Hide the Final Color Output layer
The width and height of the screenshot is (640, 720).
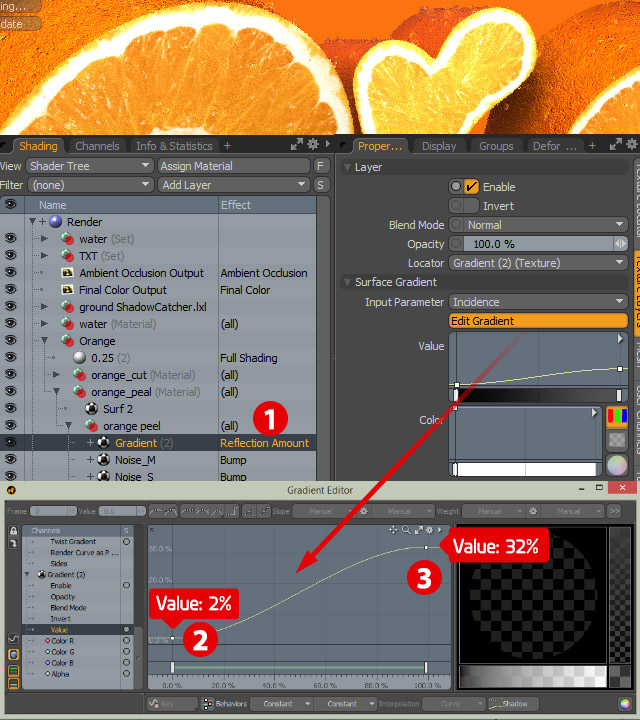[11, 289]
